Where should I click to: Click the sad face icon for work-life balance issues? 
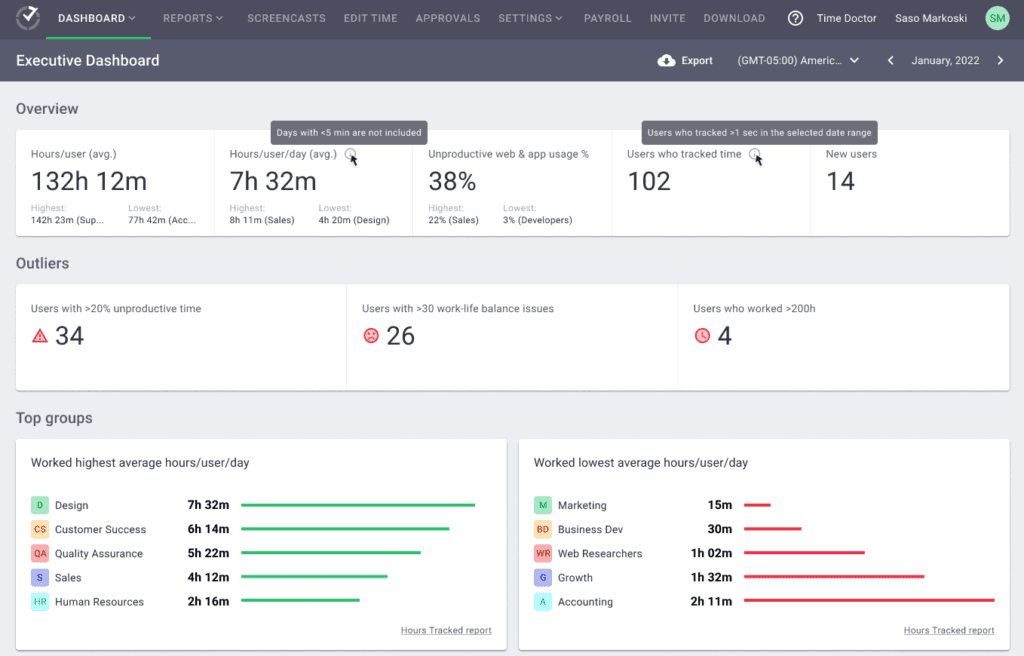[369, 336]
